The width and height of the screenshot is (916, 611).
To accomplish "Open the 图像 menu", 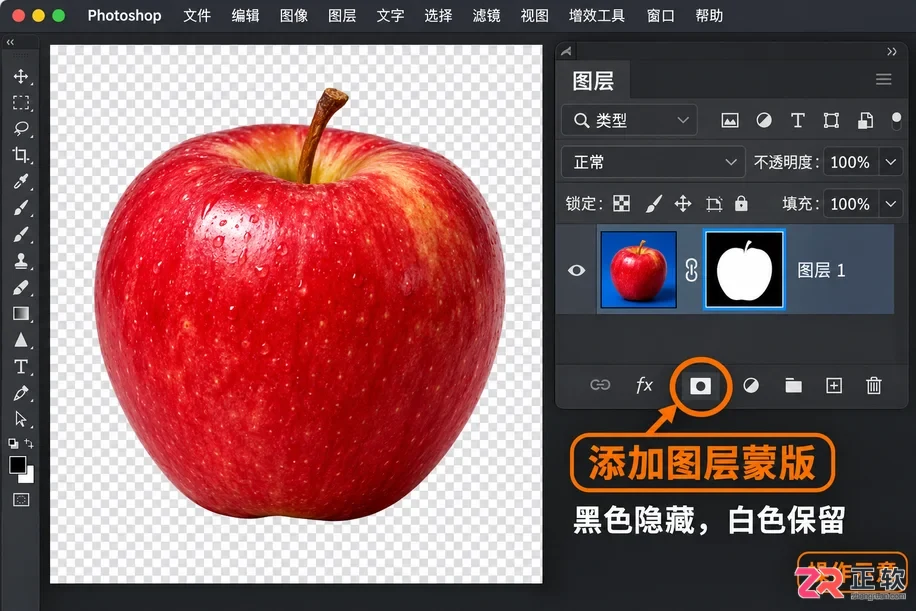I will click(293, 16).
